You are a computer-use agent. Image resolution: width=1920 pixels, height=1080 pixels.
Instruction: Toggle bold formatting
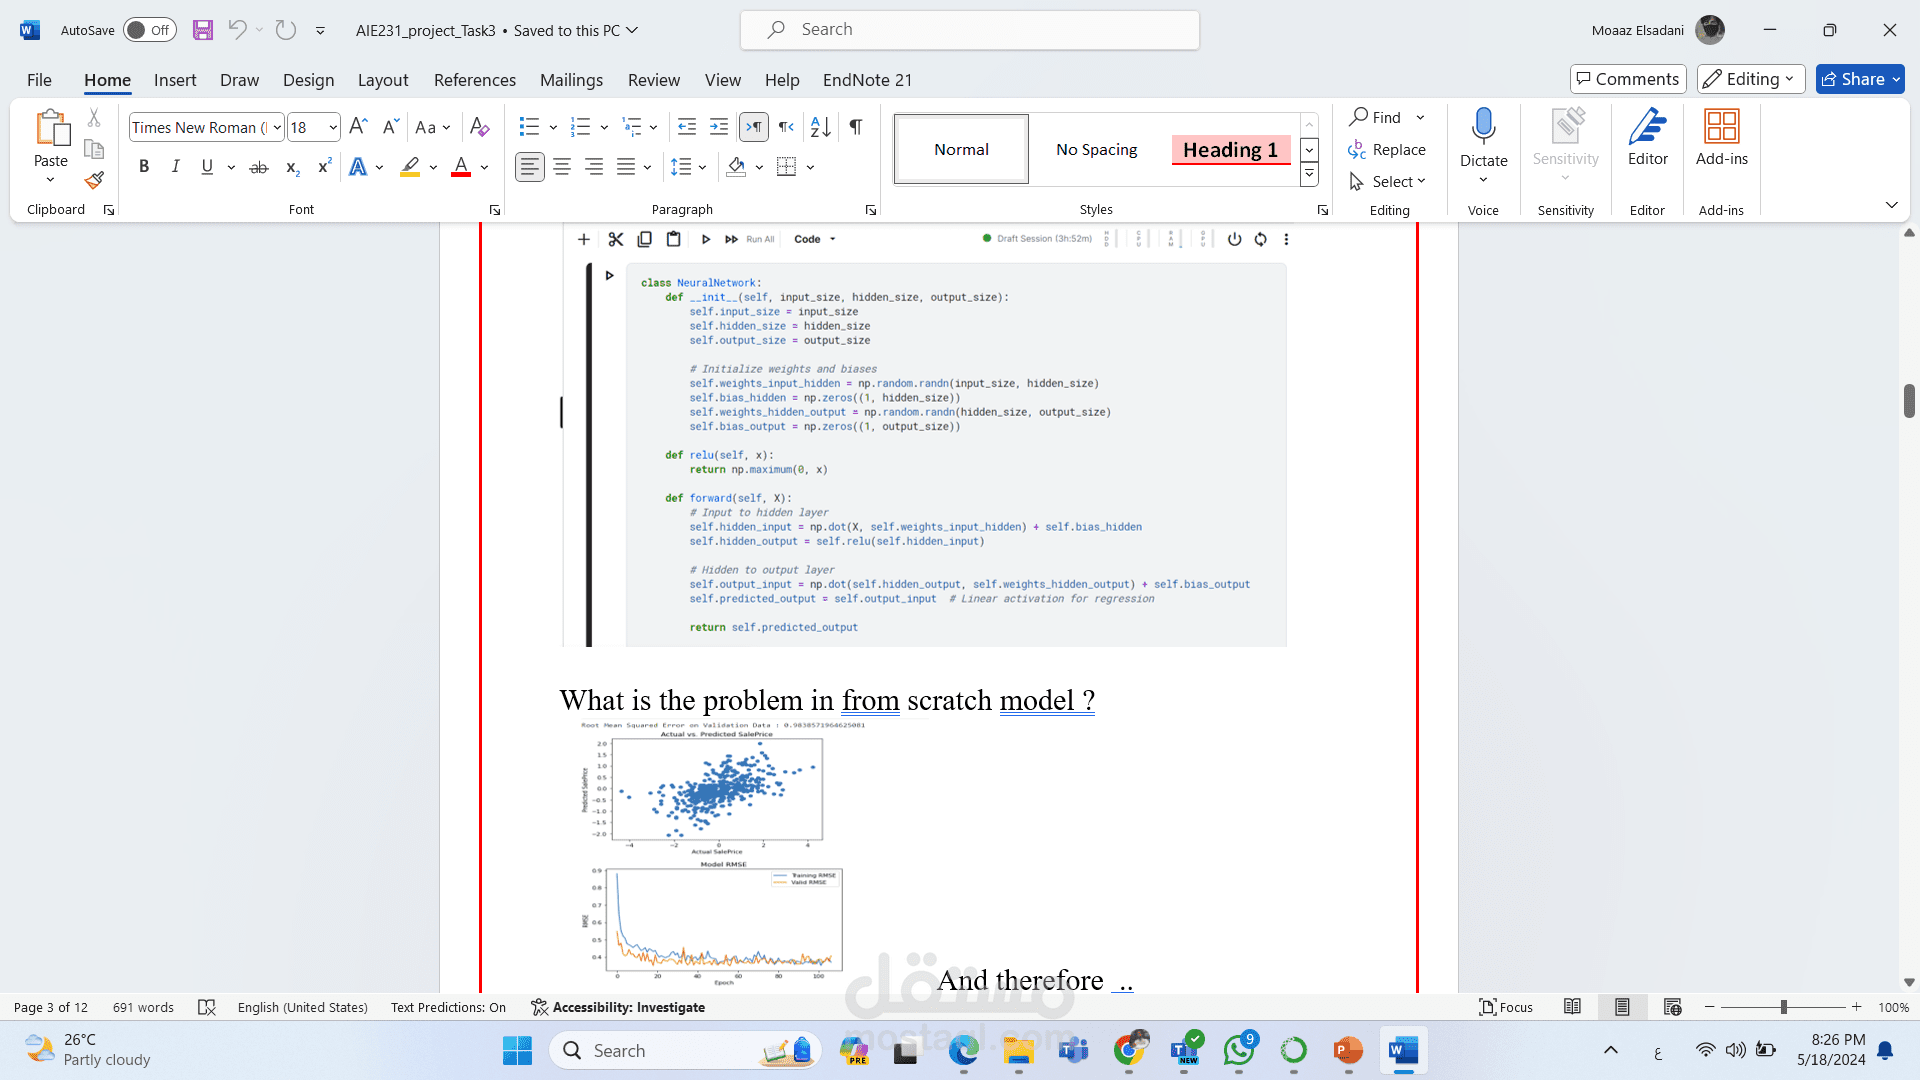pyautogui.click(x=144, y=167)
